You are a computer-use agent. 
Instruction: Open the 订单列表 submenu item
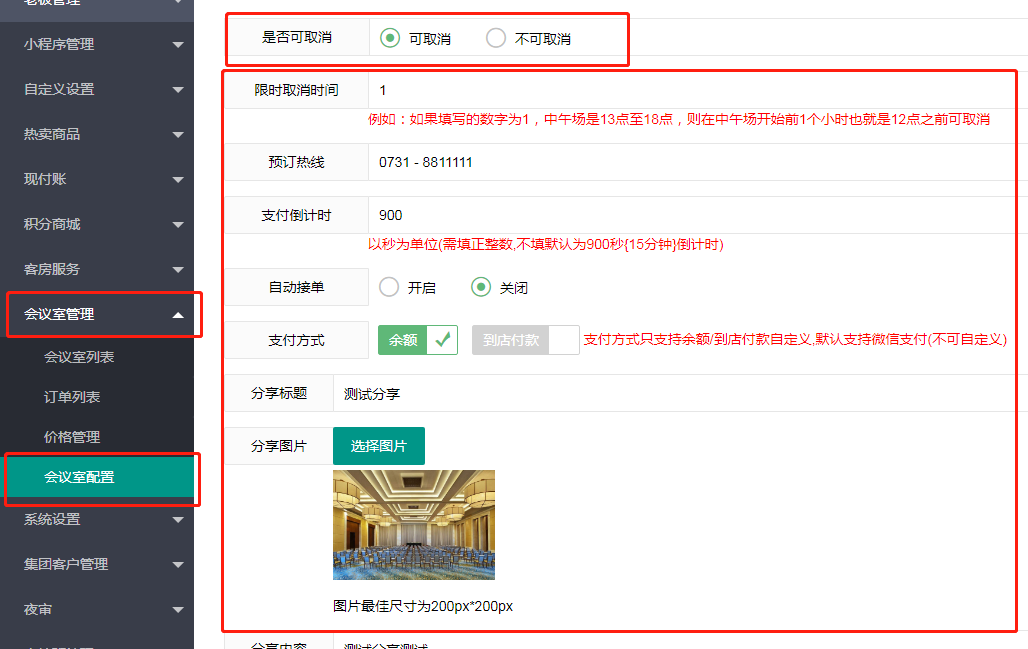click(72, 397)
